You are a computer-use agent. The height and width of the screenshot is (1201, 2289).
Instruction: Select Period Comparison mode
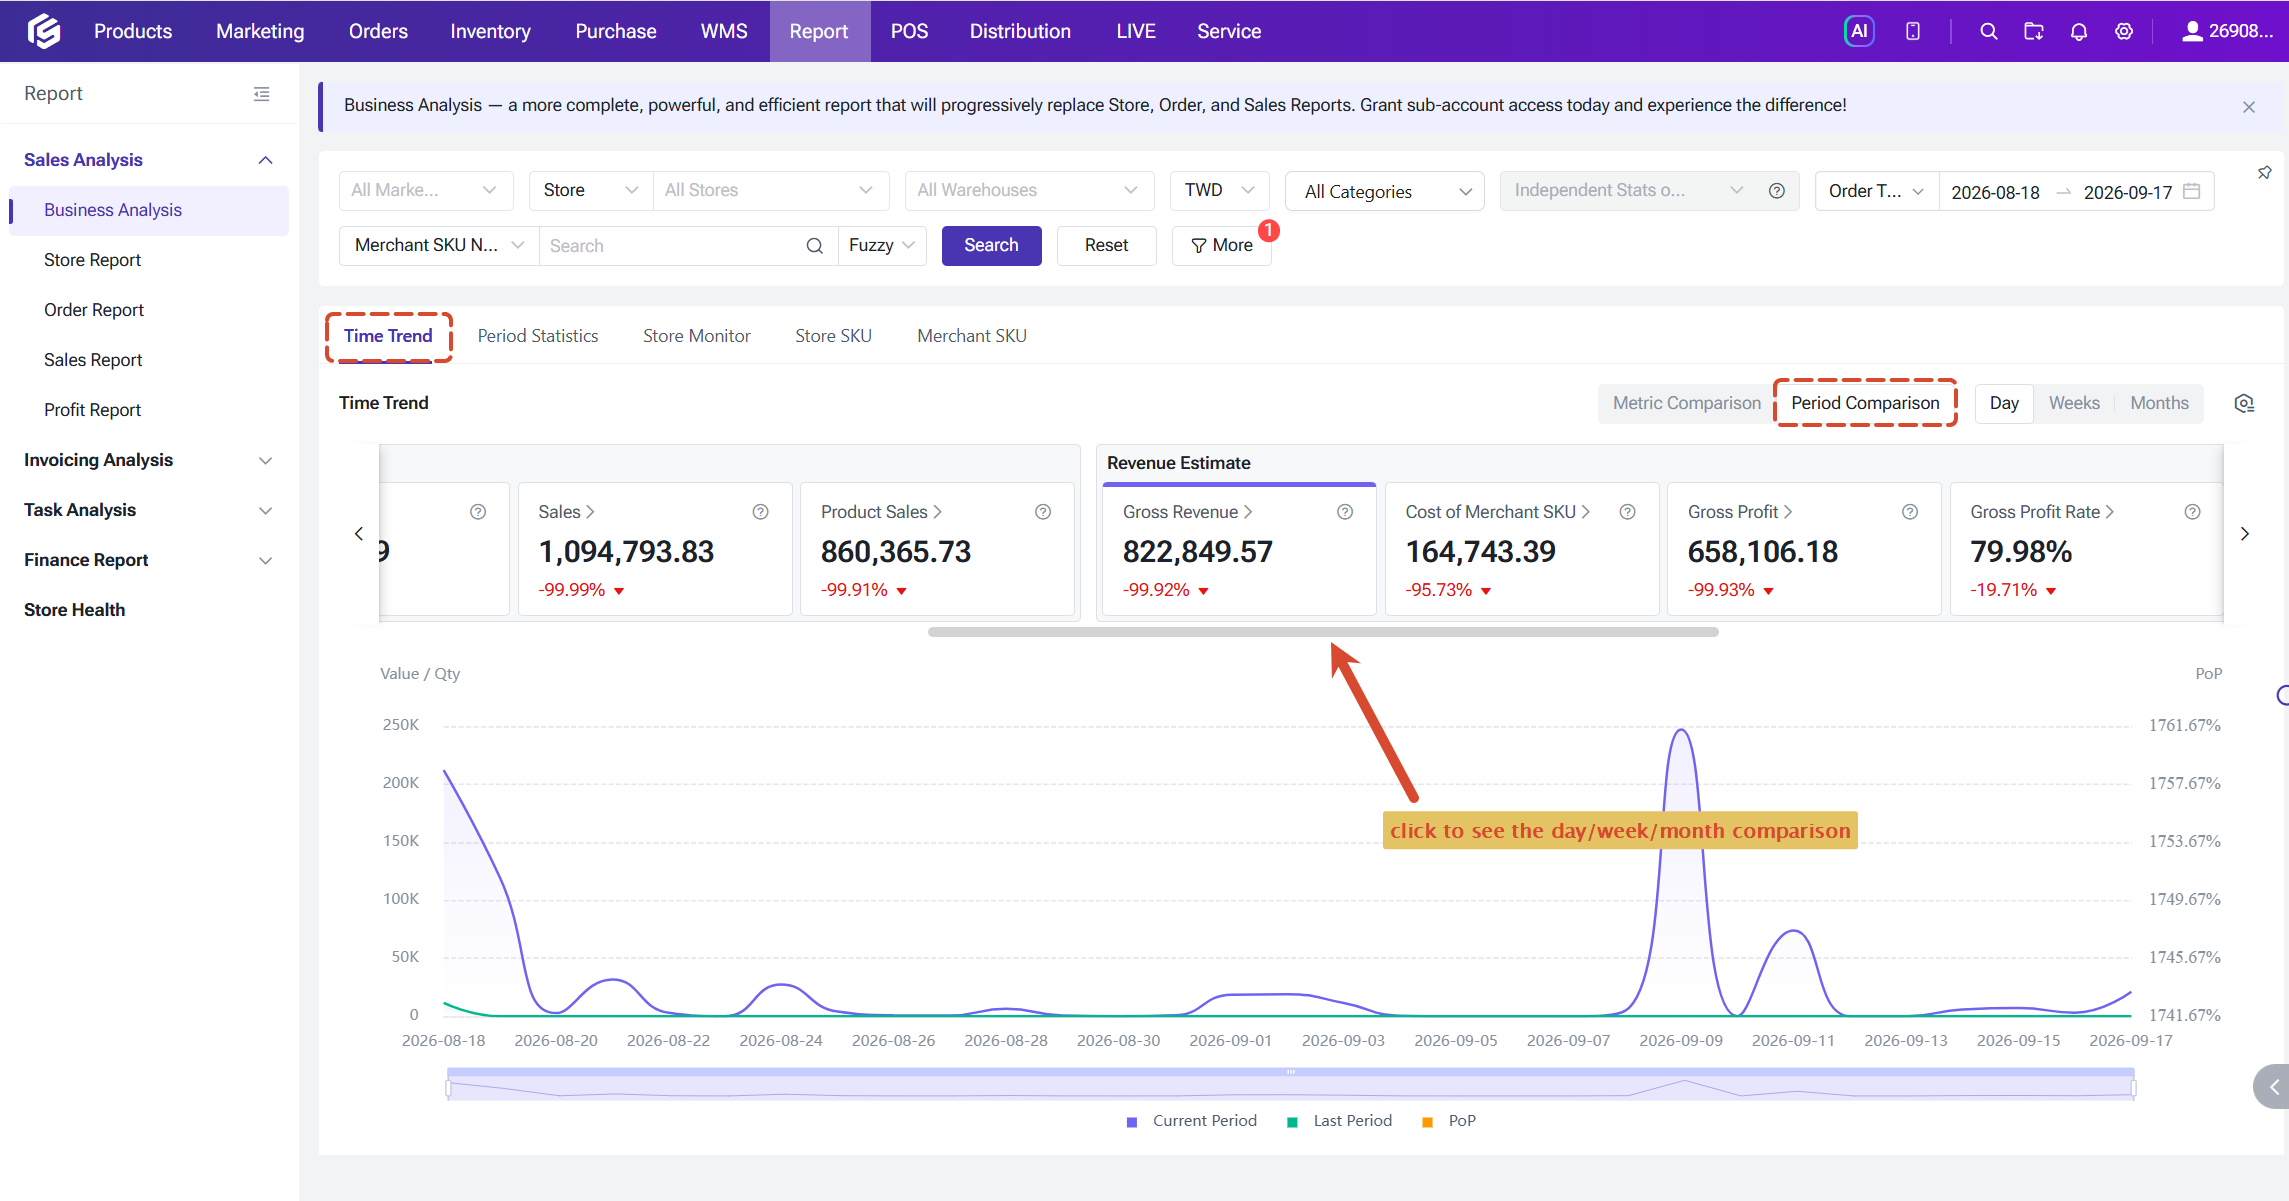1865,403
